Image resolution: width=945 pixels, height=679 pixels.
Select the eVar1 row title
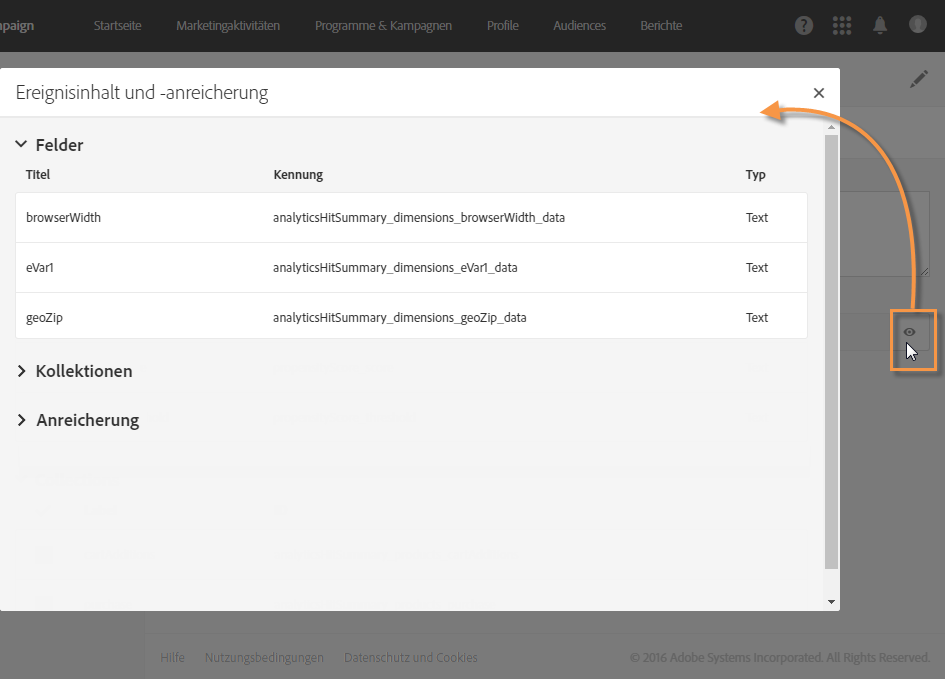click(40, 268)
